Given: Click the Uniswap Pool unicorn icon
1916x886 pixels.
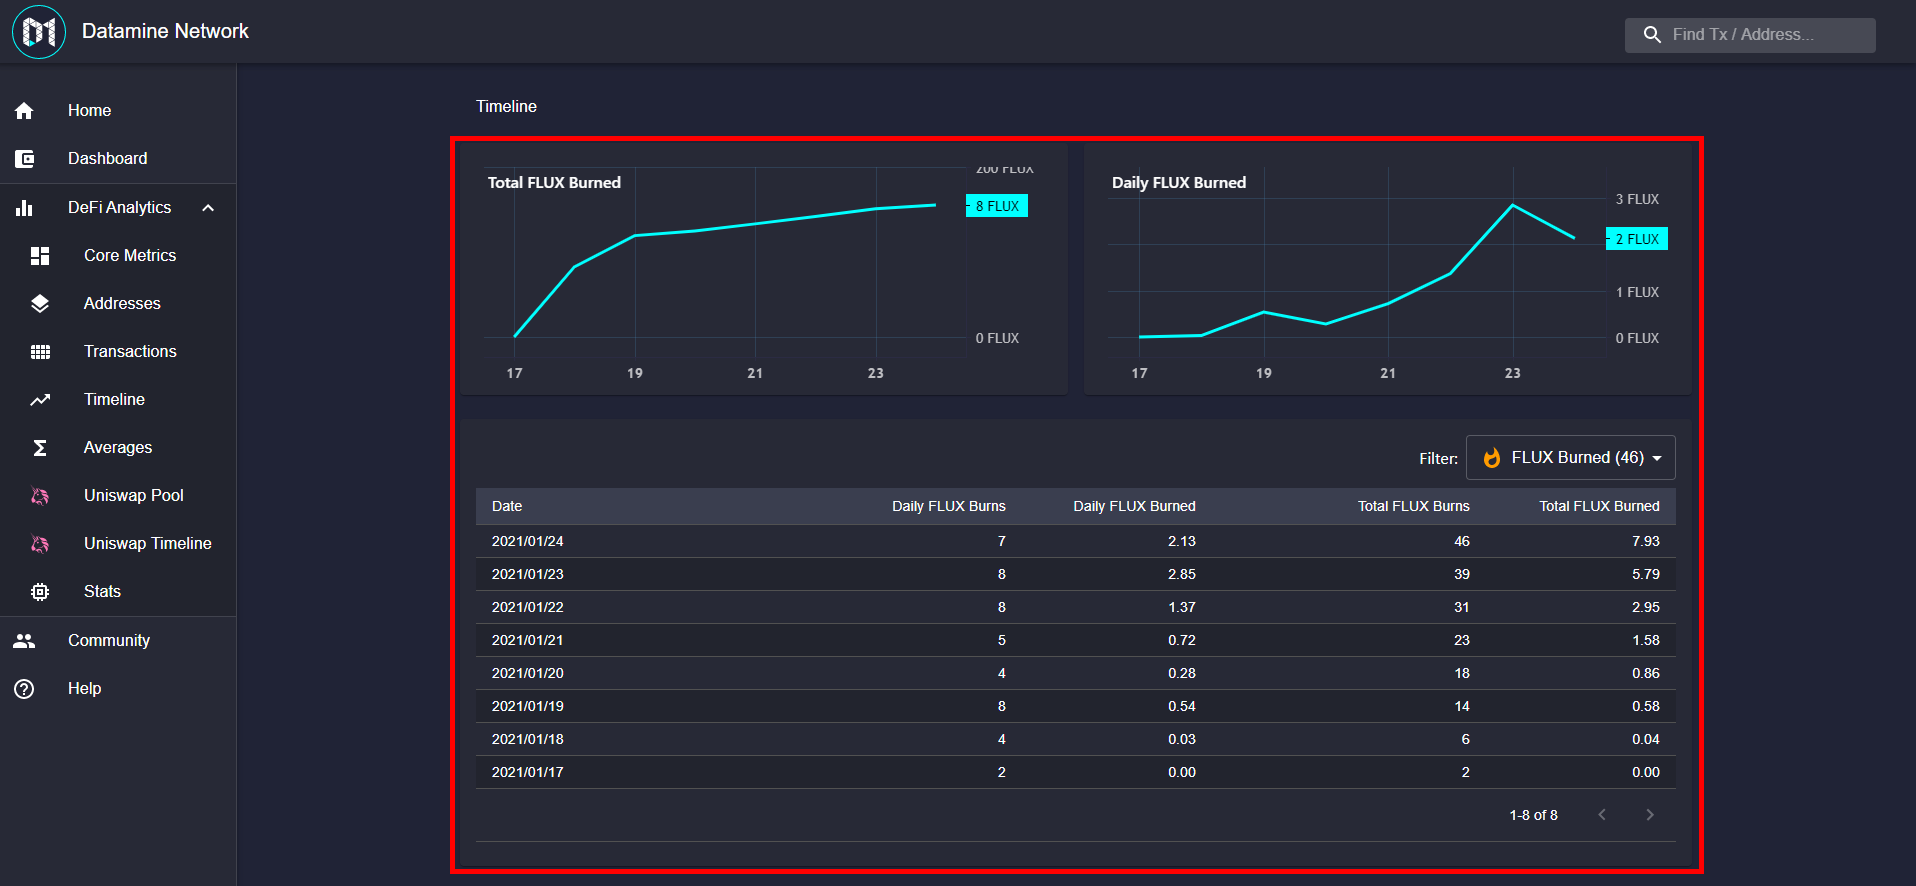Looking at the screenshot, I should 40,496.
